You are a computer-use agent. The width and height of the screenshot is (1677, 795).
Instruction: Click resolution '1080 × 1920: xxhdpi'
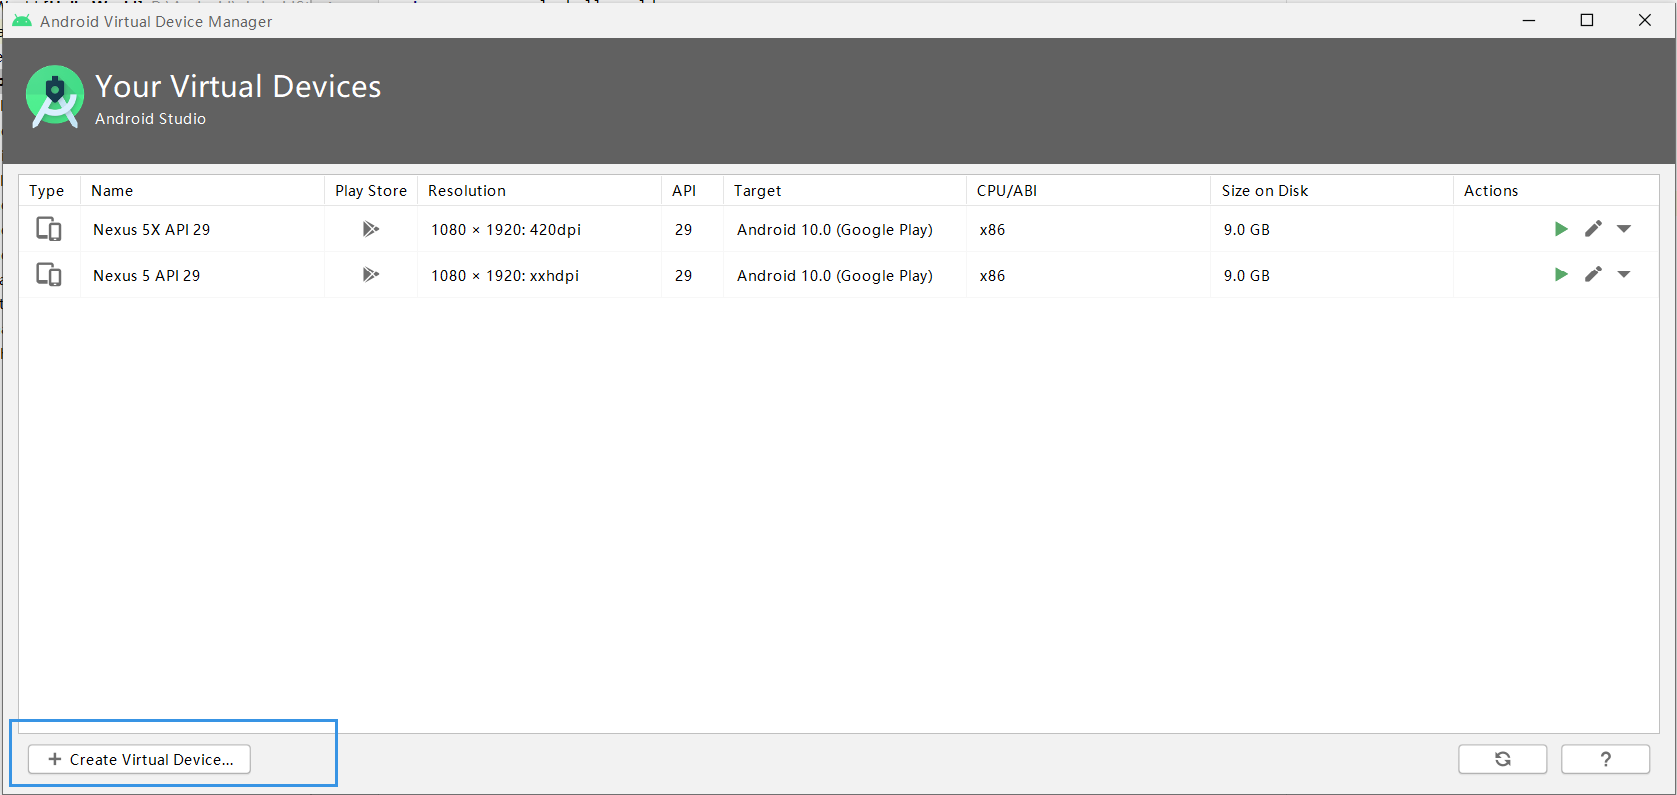(x=505, y=275)
